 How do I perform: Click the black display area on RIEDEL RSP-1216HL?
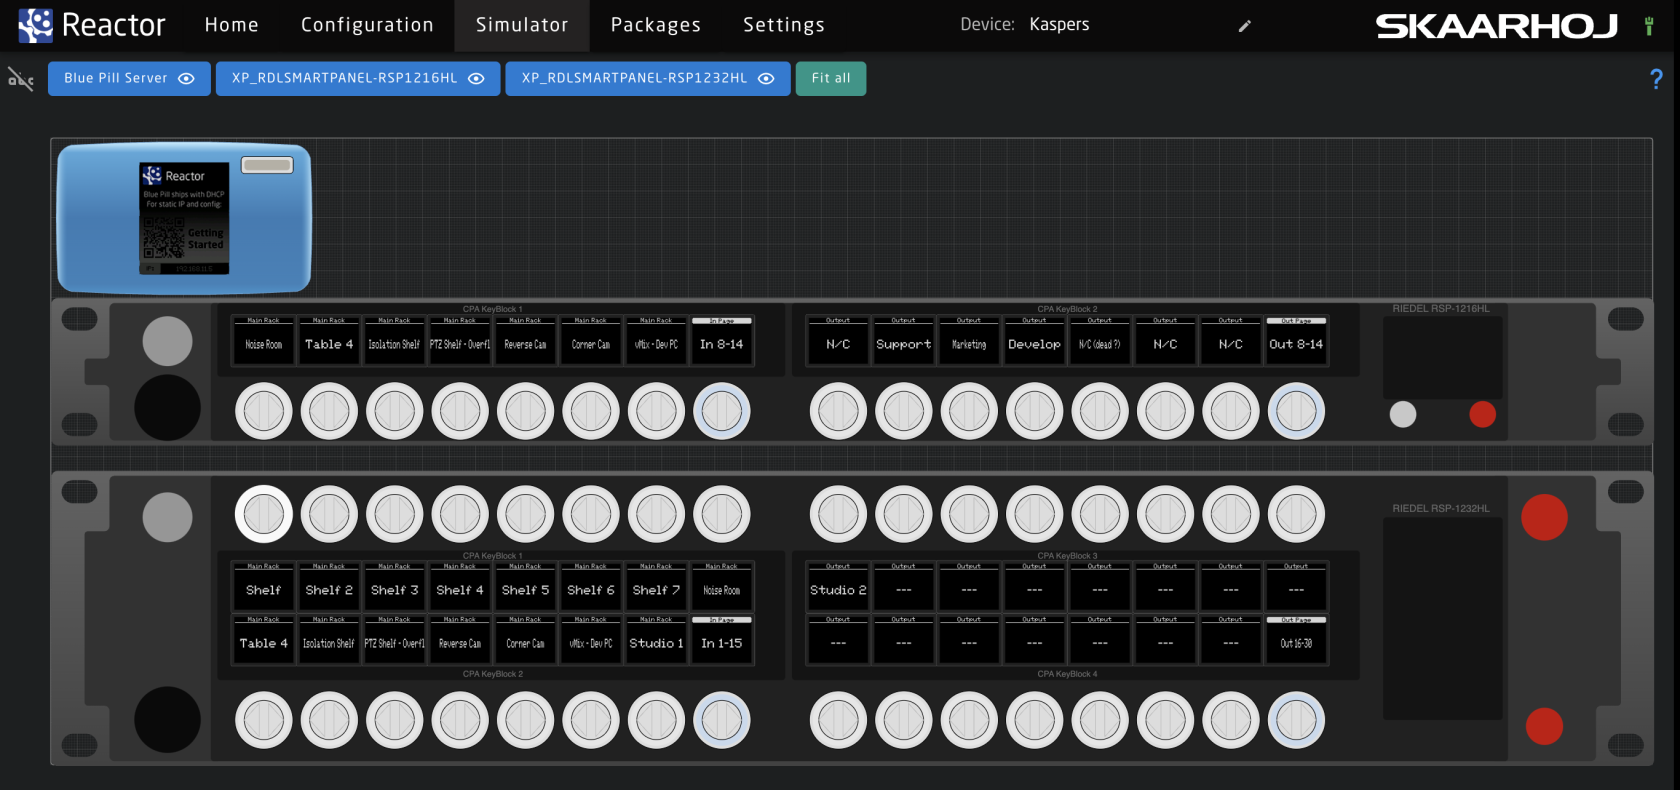pyautogui.click(x=1443, y=357)
